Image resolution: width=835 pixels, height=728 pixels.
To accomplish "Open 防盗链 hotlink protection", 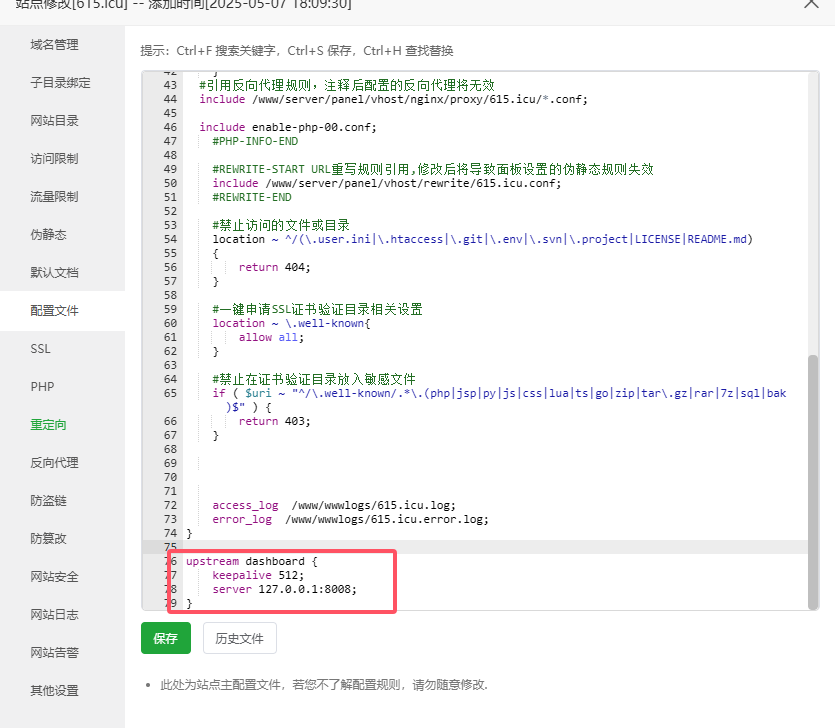I will click(48, 501).
